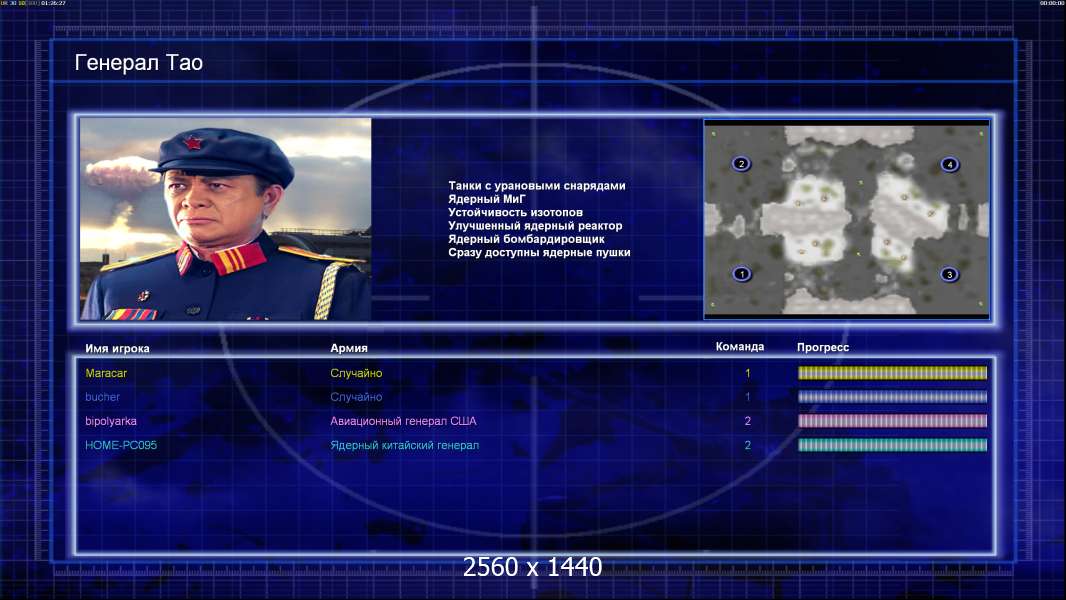Click the HOME-PC095 teal progress bar
The height and width of the screenshot is (600, 1066).
click(x=892, y=445)
